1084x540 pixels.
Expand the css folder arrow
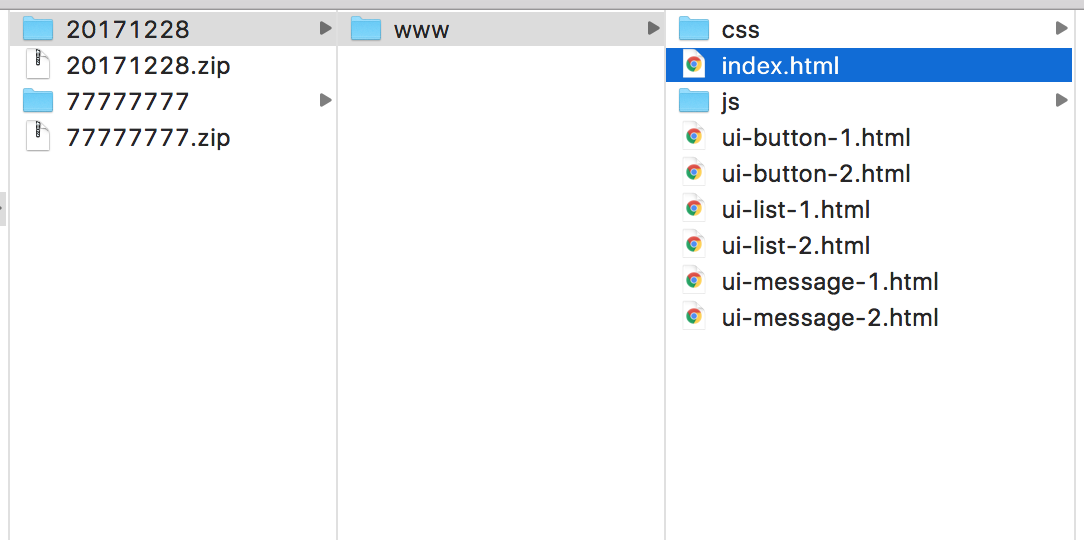pos(1061,29)
